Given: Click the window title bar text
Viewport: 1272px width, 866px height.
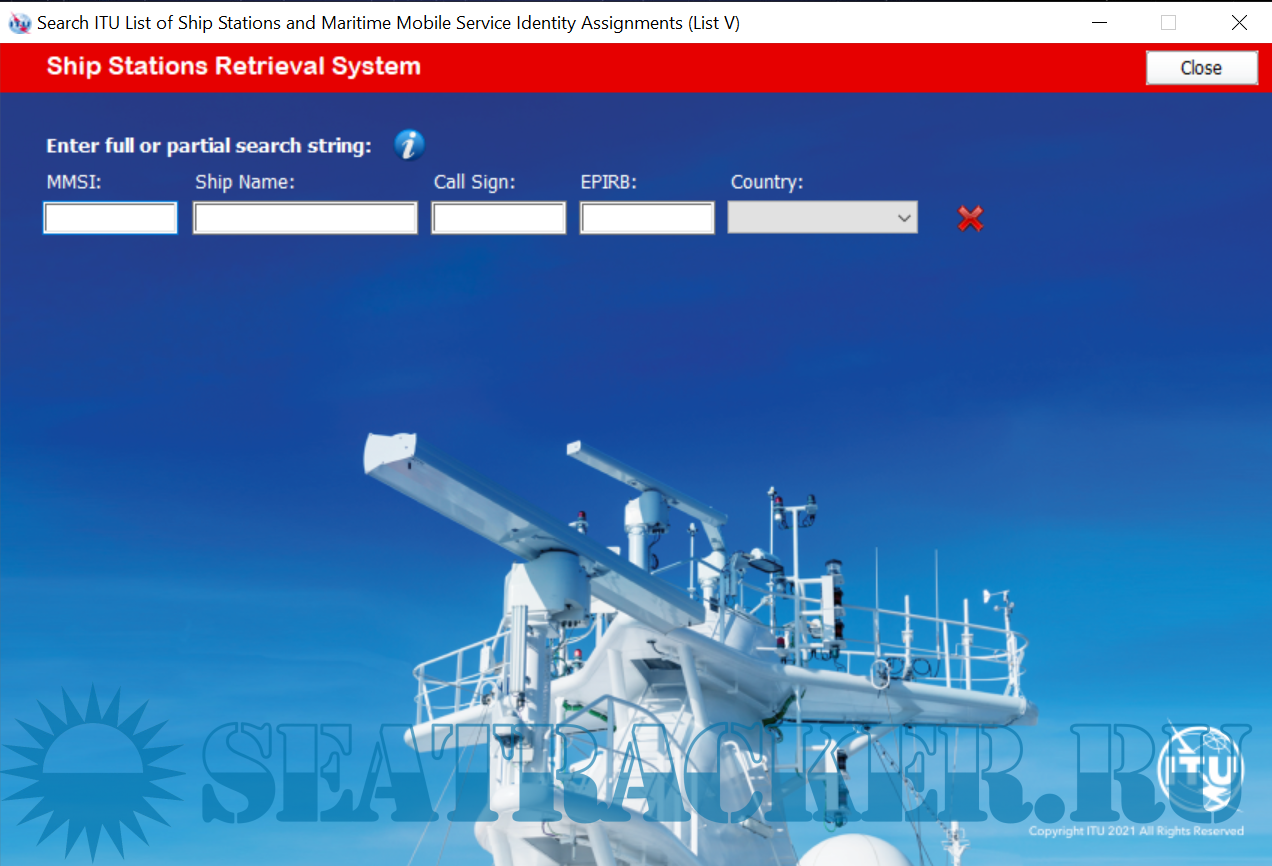Looking at the screenshot, I should click(388, 22).
